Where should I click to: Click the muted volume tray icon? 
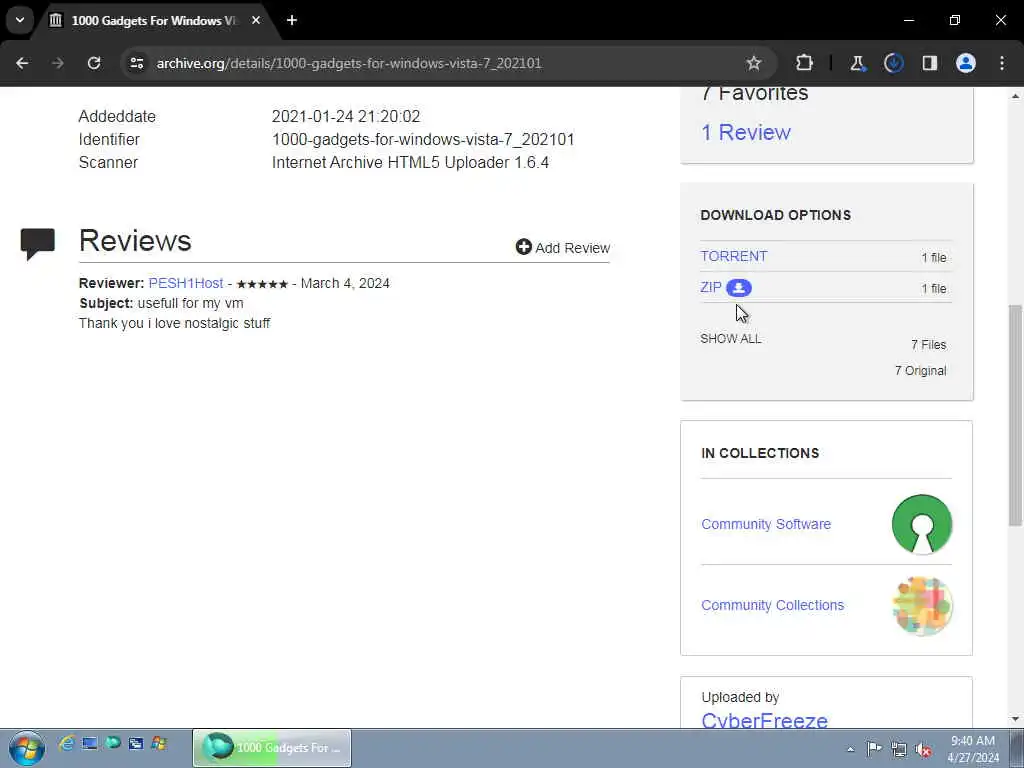[923, 749]
